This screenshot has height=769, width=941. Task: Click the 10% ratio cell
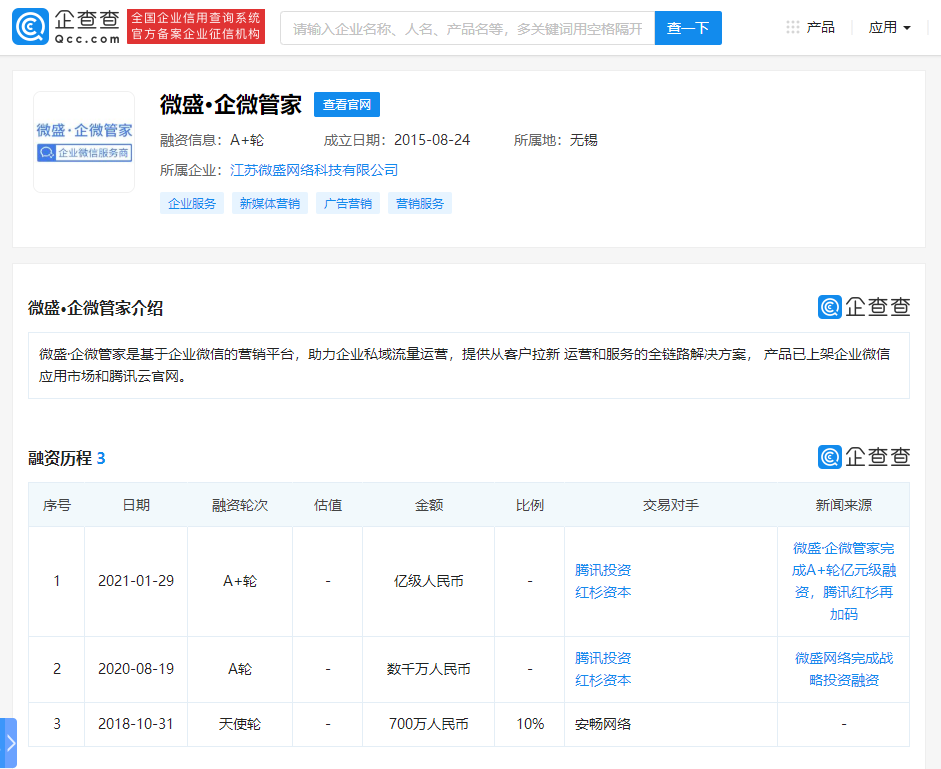pyautogui.click(x=530, y=725)
